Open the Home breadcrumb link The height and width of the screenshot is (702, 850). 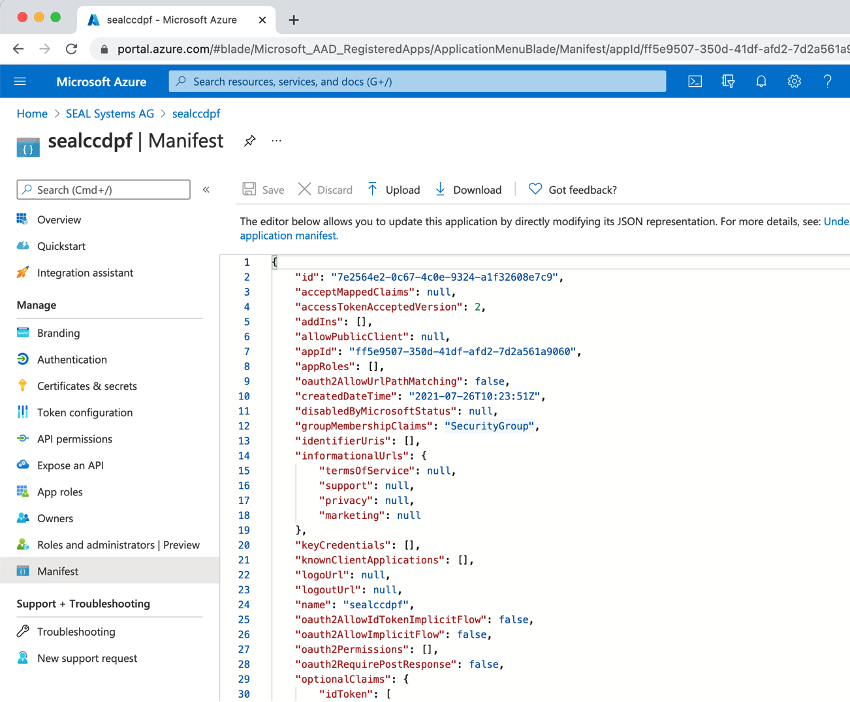click(31, 113)
